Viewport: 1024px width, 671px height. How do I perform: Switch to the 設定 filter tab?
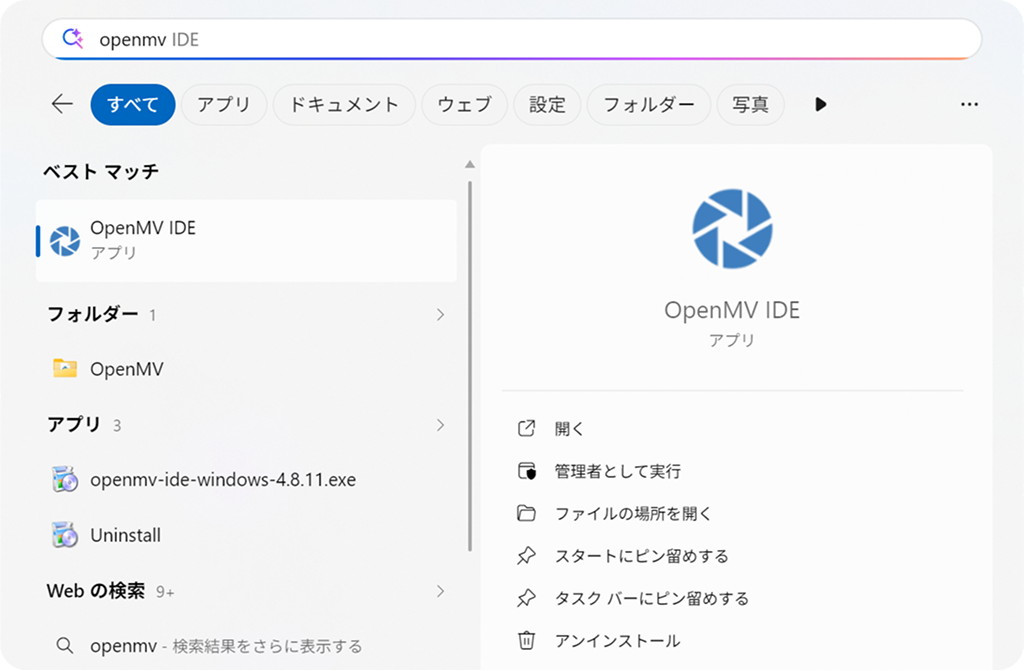click(x=547, y=105)
